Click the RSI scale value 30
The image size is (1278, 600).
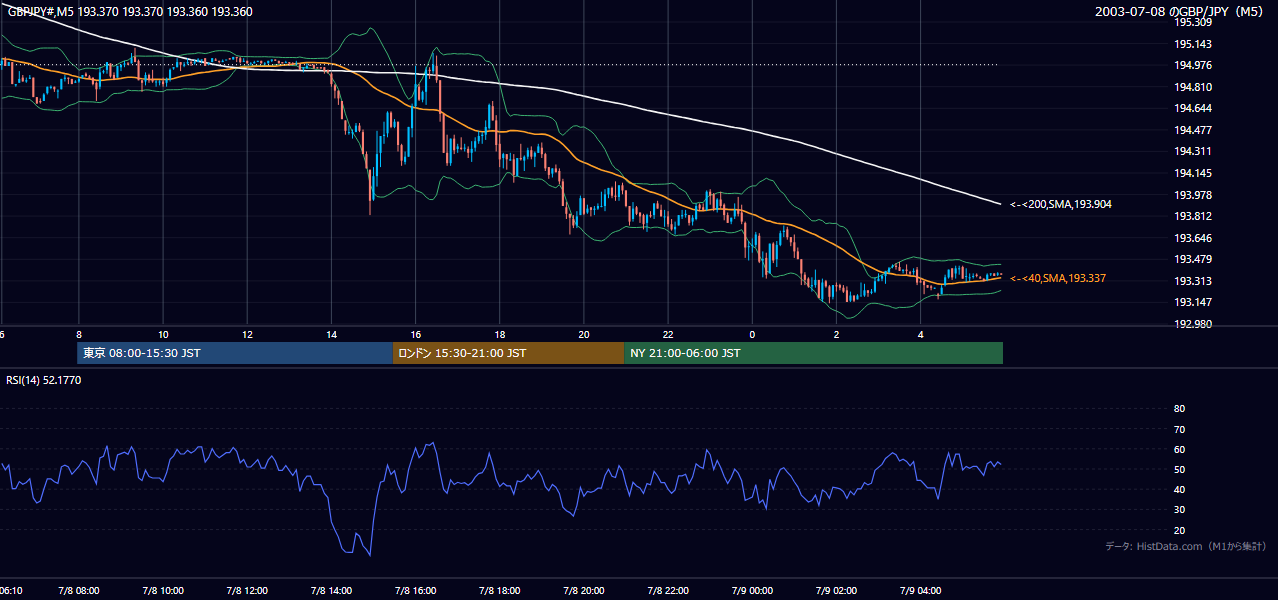pyautogui.click(x=1179, y=510)
